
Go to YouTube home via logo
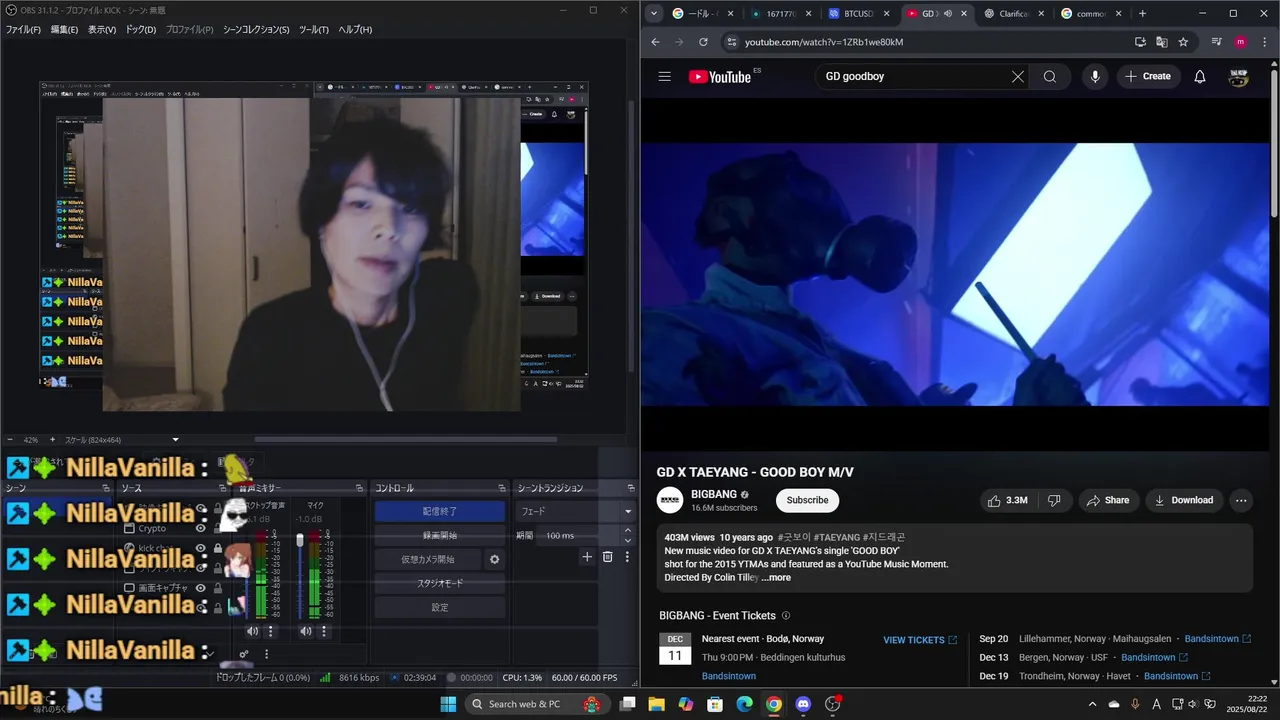(720, 77)
